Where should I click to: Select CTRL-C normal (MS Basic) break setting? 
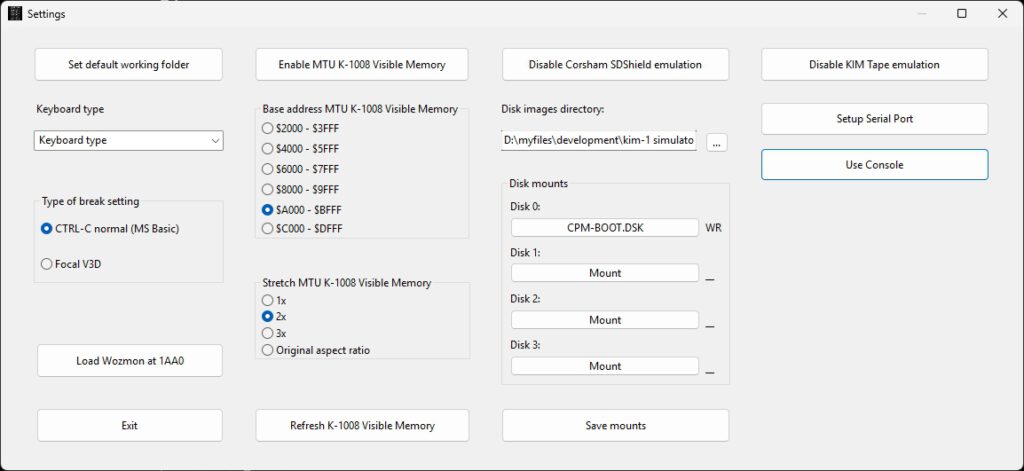tap(47, 229)
